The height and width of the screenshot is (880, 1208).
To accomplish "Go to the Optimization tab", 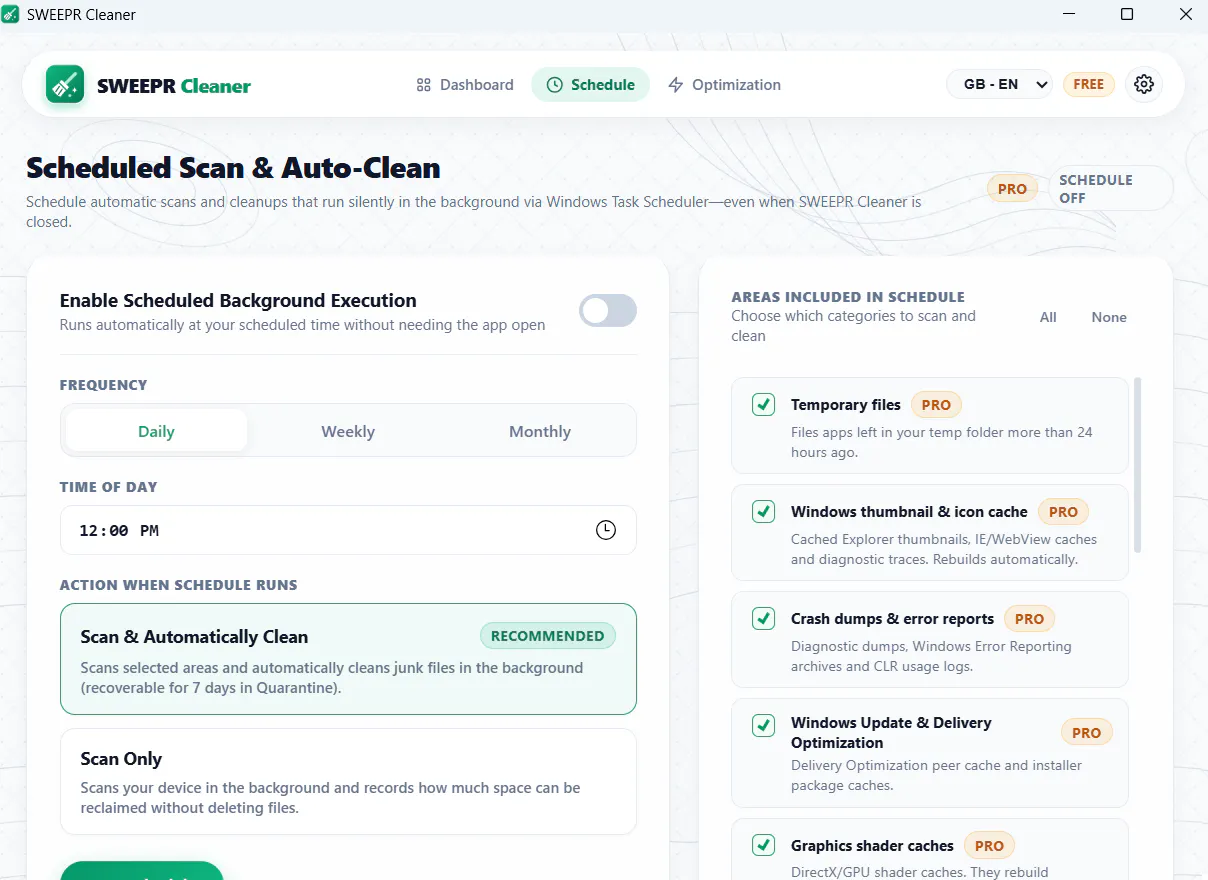I will click(724, 85).
